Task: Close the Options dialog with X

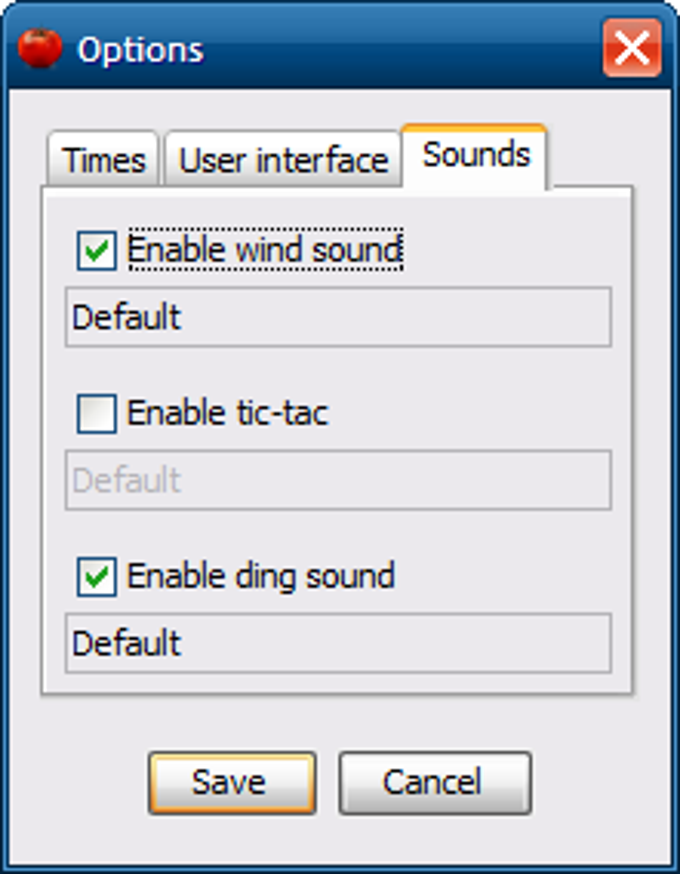Action: tap(632, 48)
